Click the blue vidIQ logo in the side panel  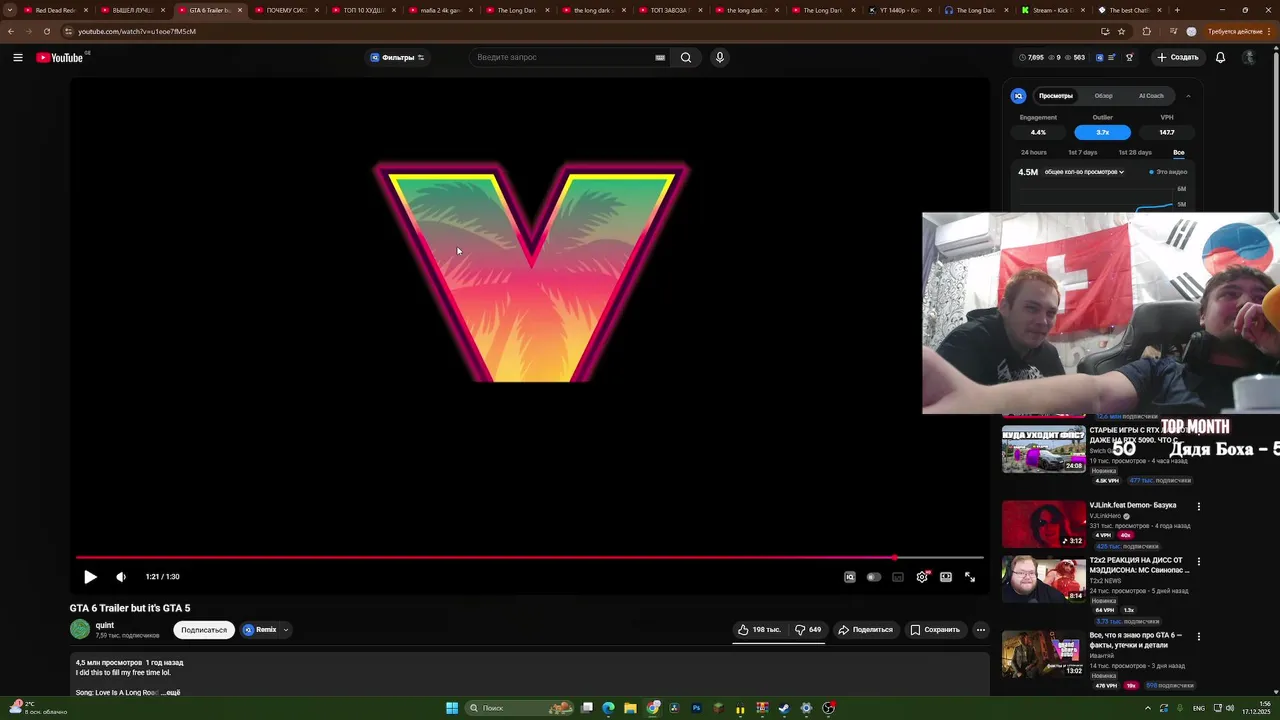[1018, 96]
